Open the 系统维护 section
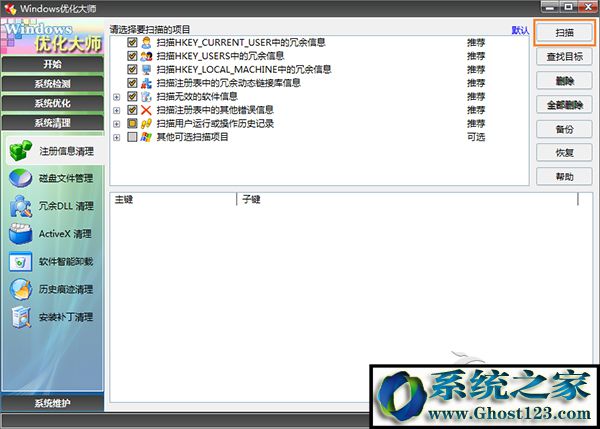 pyautogui.click(x=52, y=403)
